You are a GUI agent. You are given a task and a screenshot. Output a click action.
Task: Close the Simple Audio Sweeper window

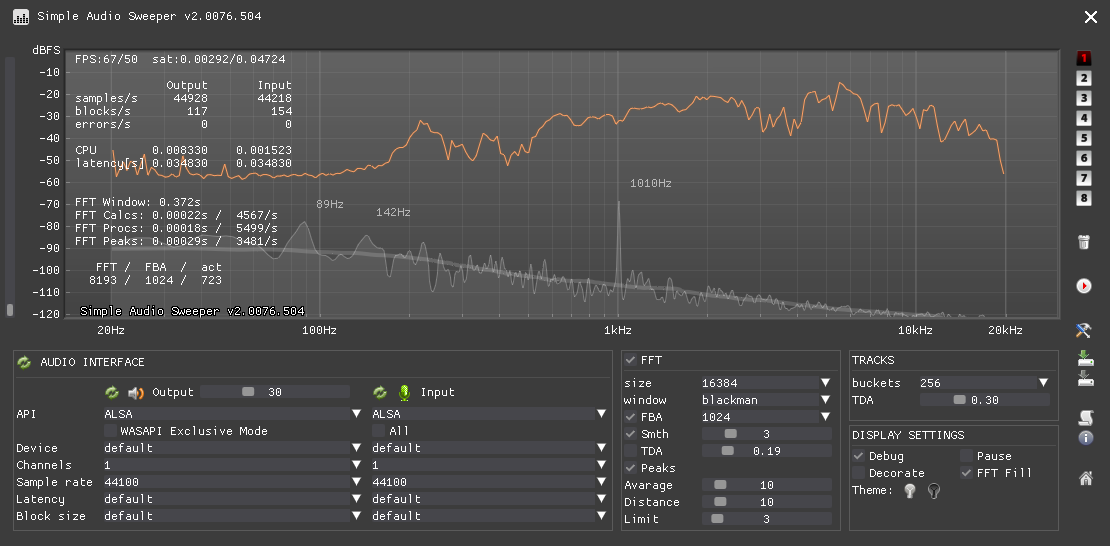click(1090, 17)
